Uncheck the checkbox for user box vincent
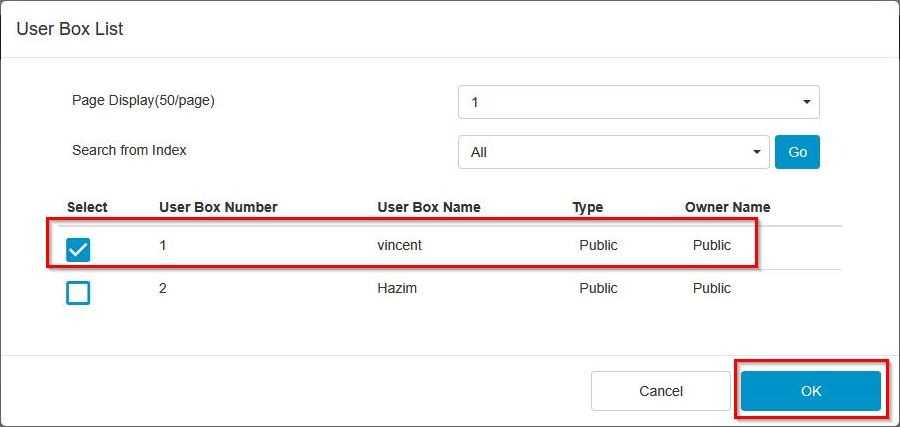The width and height of the screenshot is (900, 427). point(78,249)
